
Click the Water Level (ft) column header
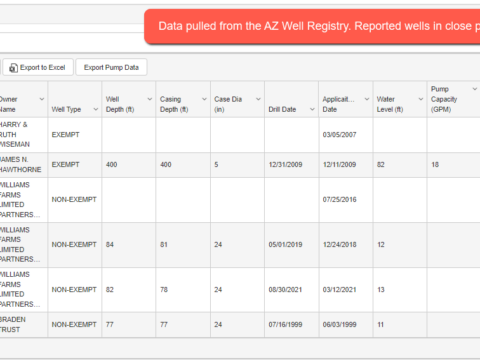[x=390, y=104]
